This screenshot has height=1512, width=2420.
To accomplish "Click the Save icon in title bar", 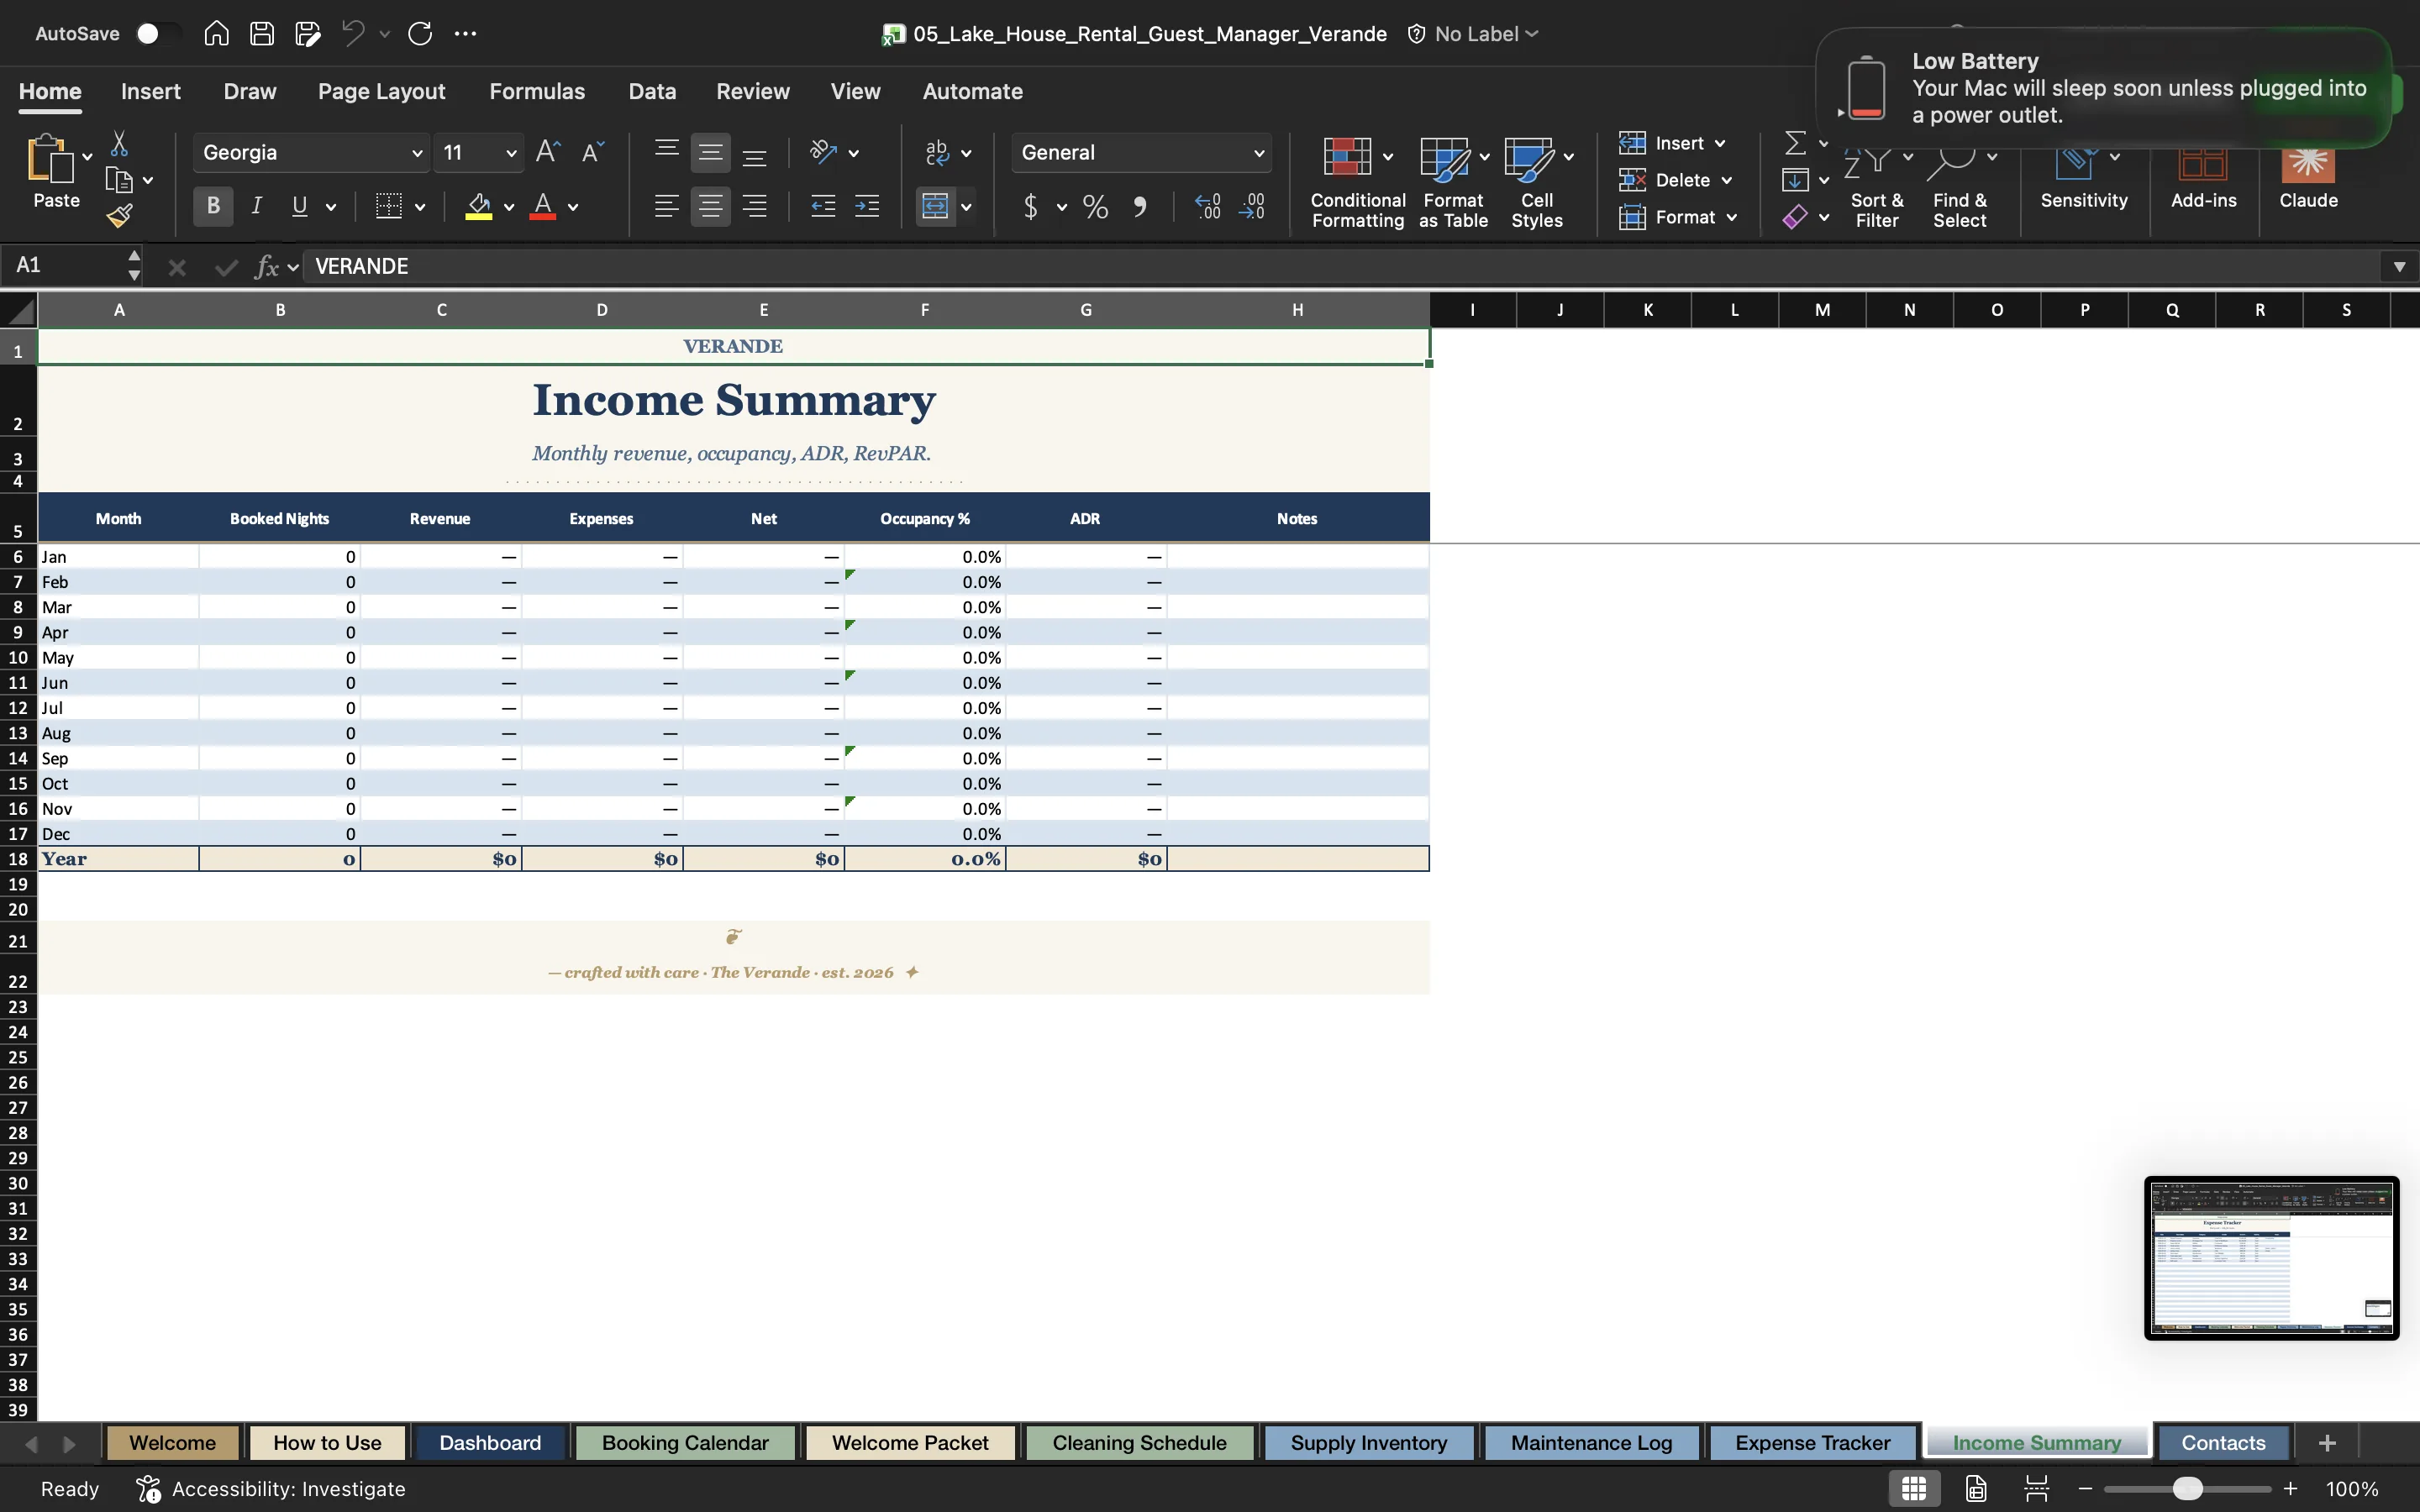I will (x=262, y=33).
